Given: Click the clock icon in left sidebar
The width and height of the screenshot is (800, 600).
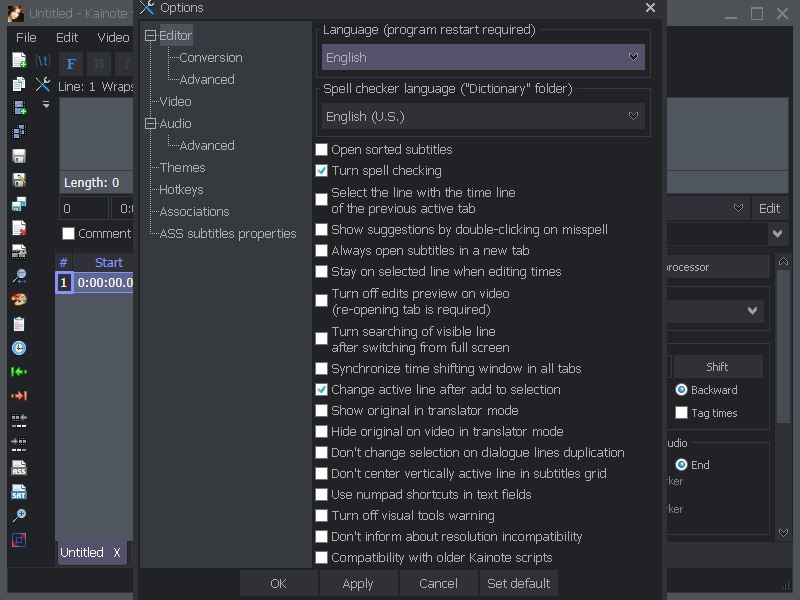Looking at the screenshot, I should (x=19, y=348).
